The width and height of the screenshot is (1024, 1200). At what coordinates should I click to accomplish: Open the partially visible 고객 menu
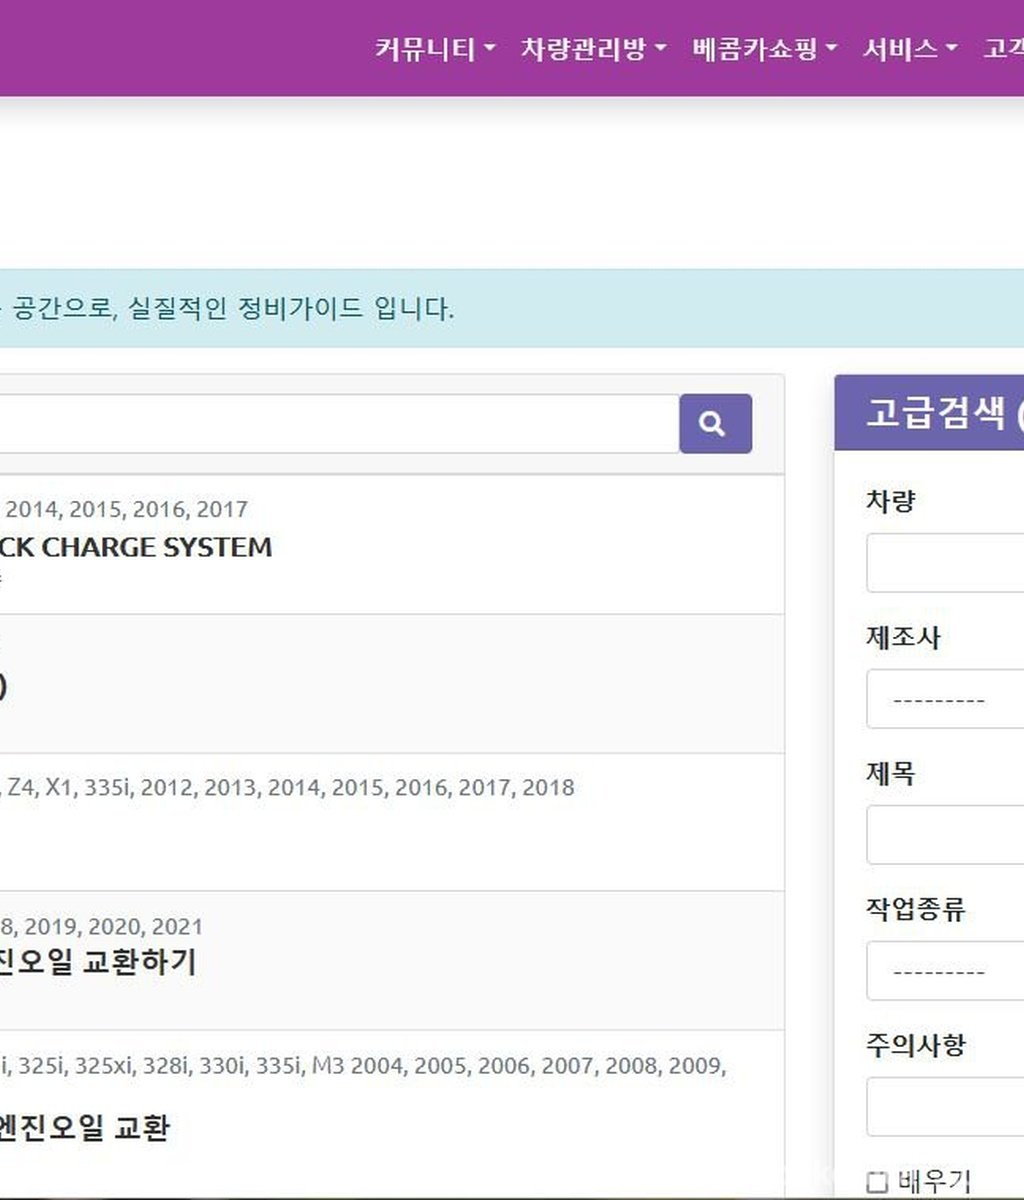pos(1003,49)
